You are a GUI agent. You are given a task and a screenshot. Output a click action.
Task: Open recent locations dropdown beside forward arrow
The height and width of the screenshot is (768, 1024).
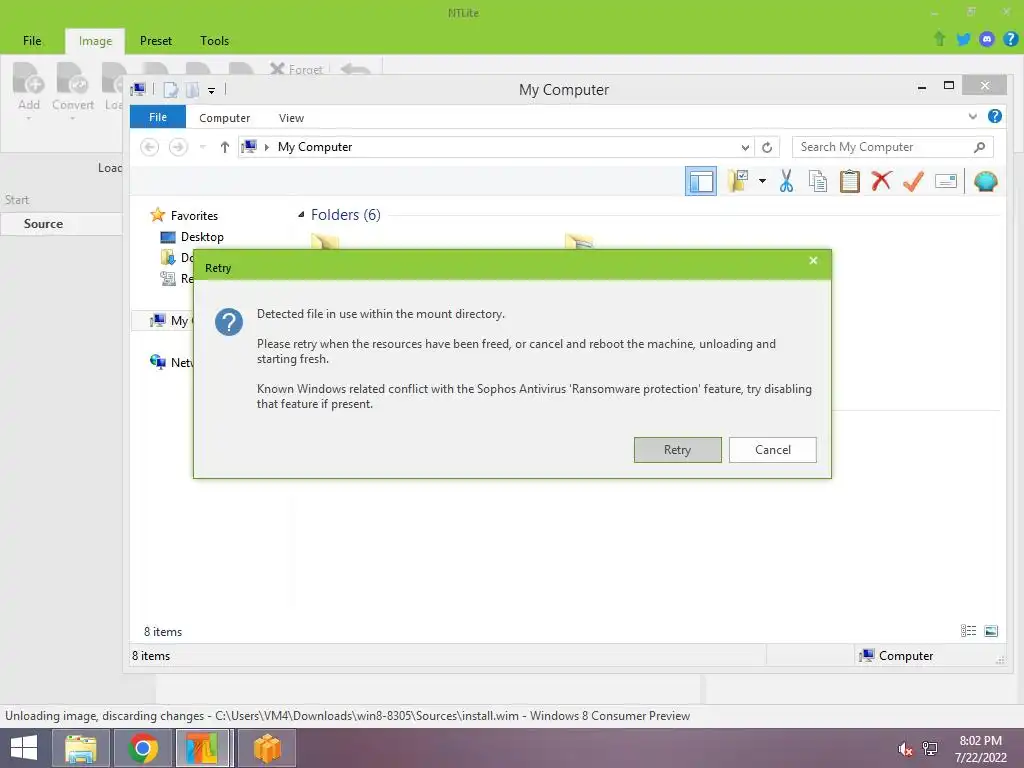point(203,147)
